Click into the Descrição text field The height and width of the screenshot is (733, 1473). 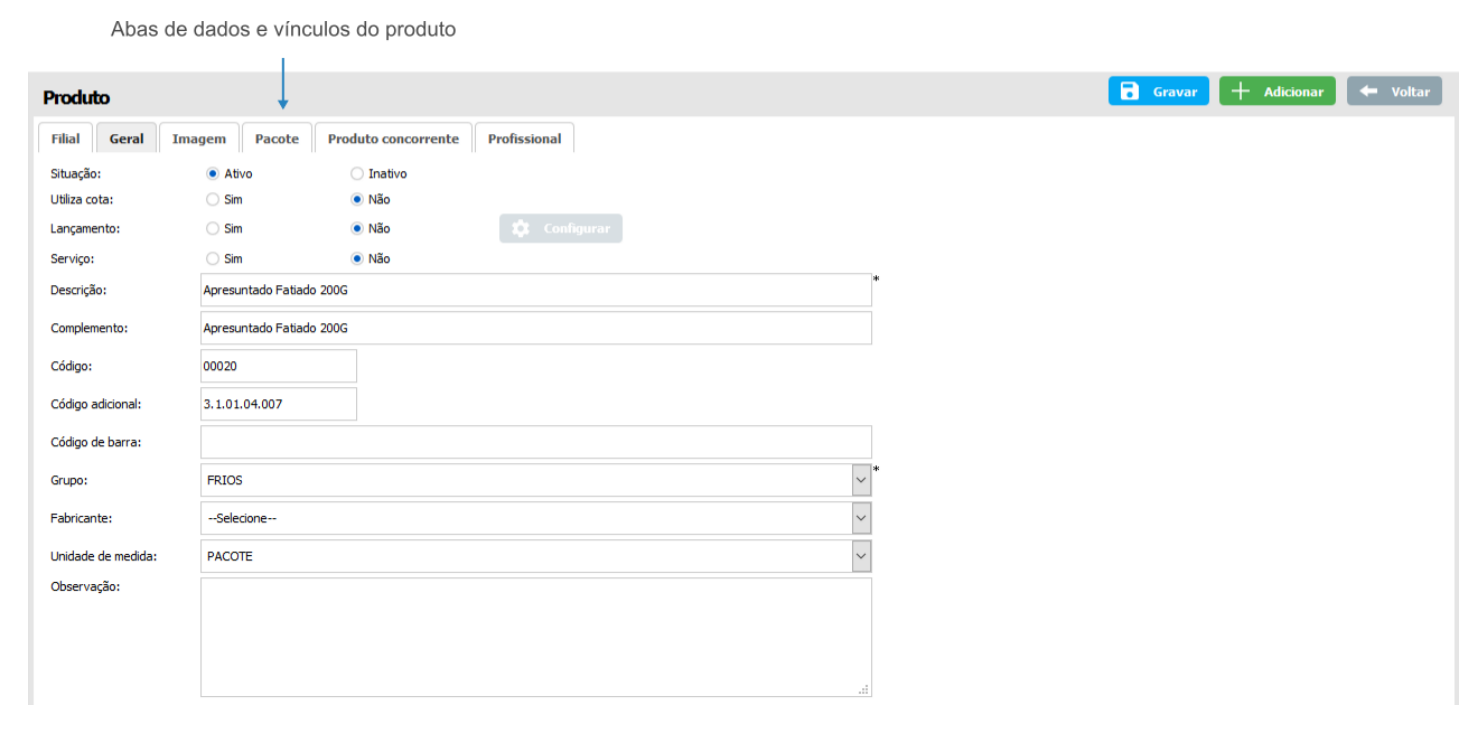(x=536, y=290)
